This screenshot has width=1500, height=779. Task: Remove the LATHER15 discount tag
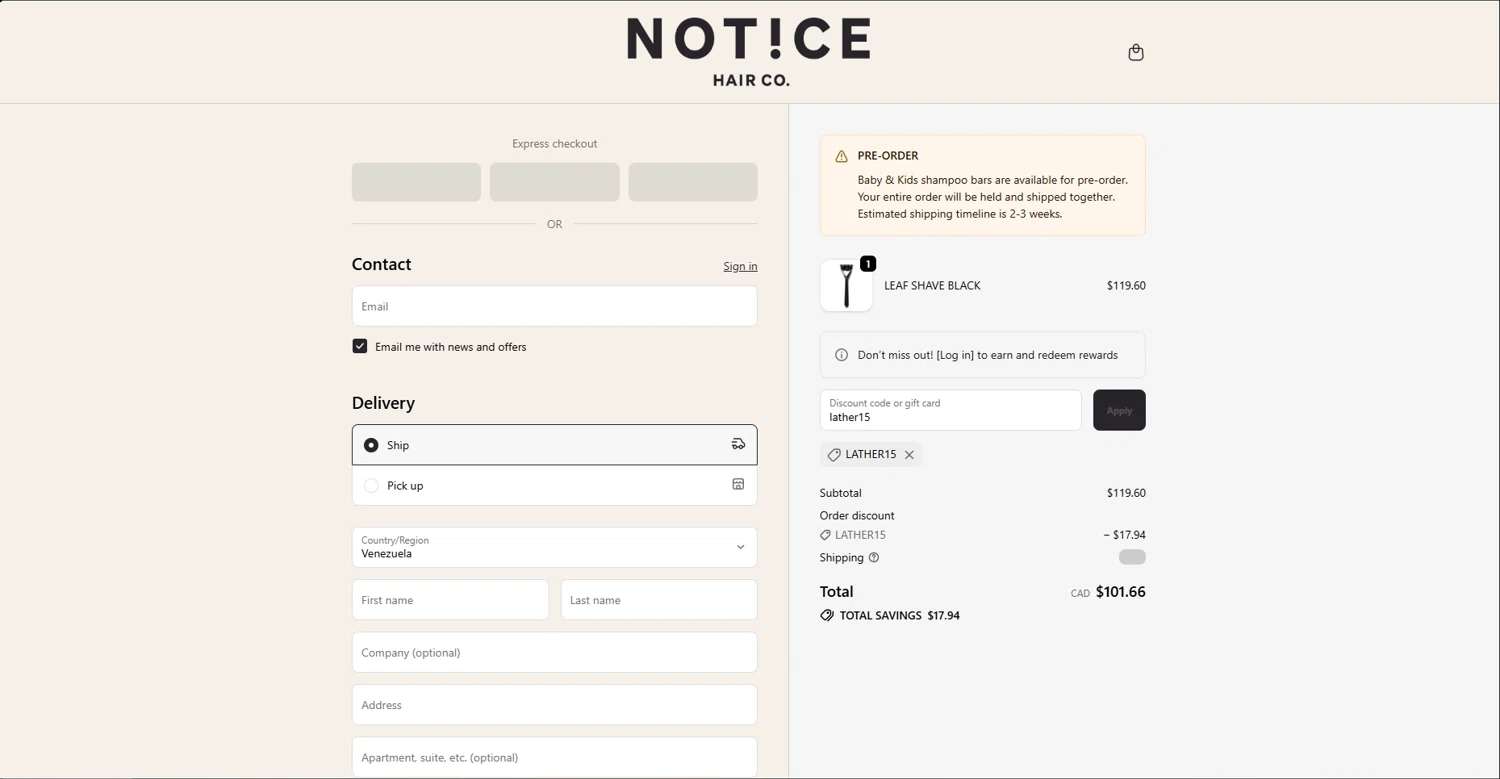909,455
